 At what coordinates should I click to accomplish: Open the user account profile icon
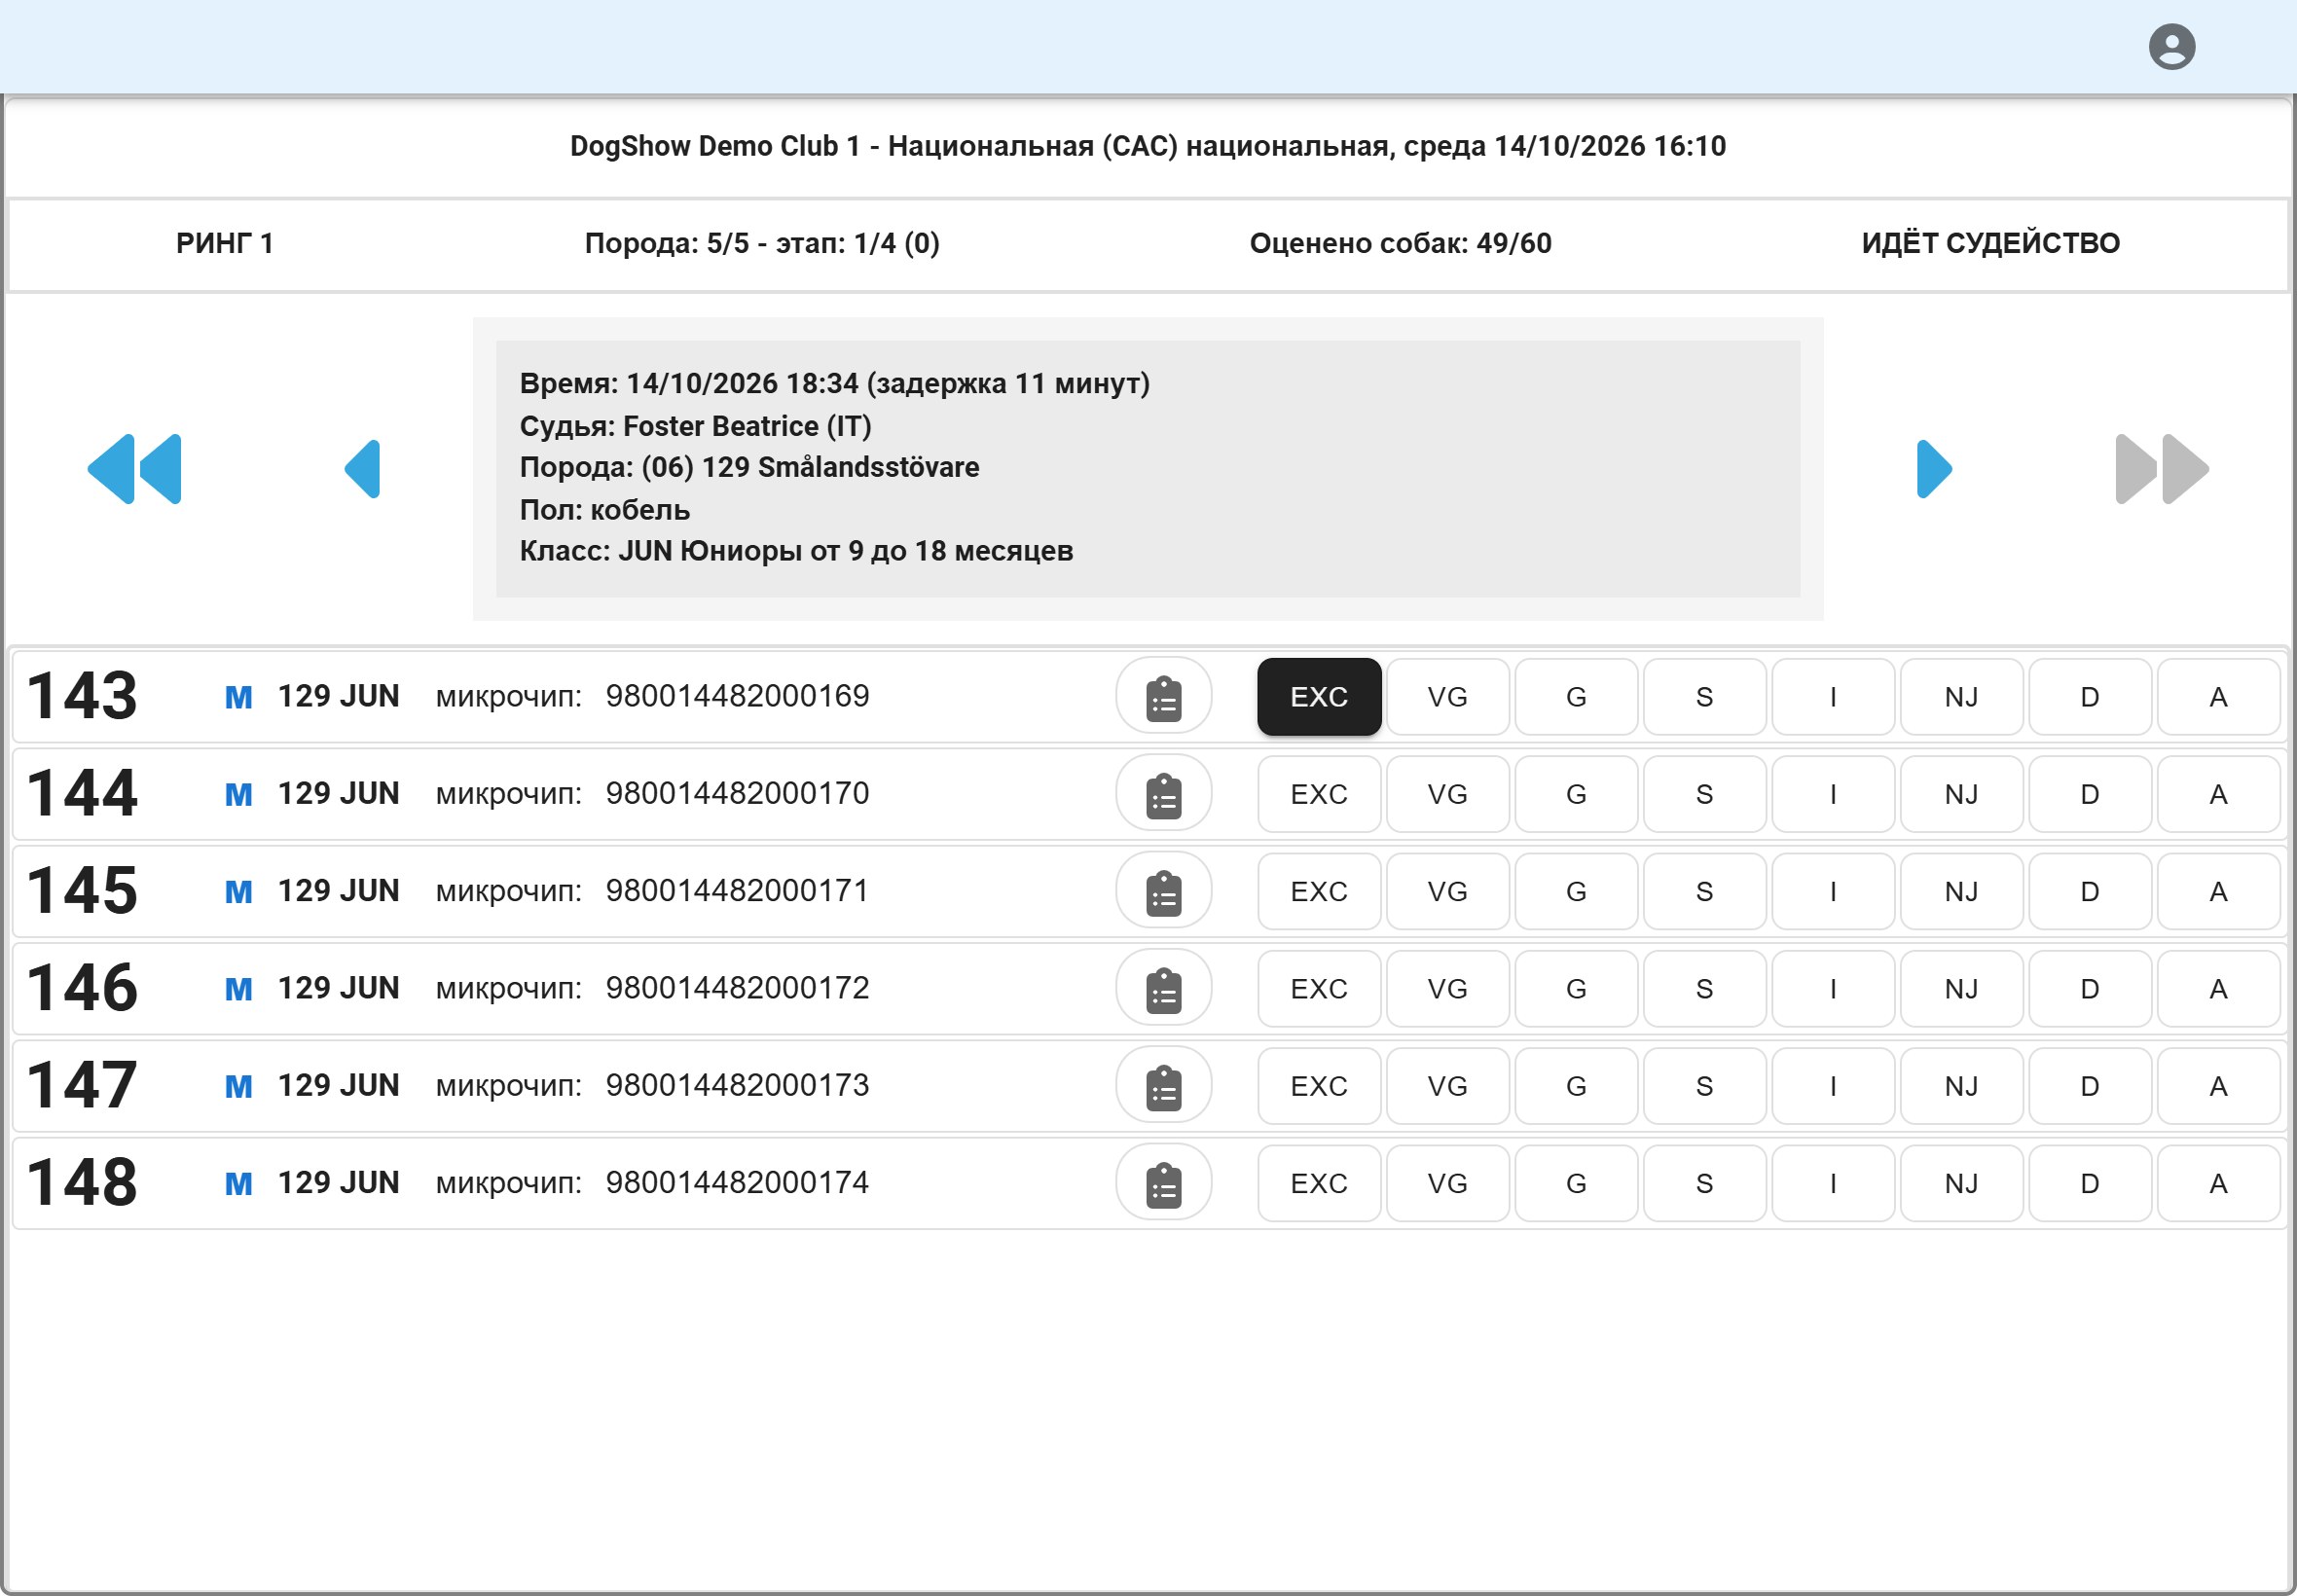click(x=2171, y=47)
